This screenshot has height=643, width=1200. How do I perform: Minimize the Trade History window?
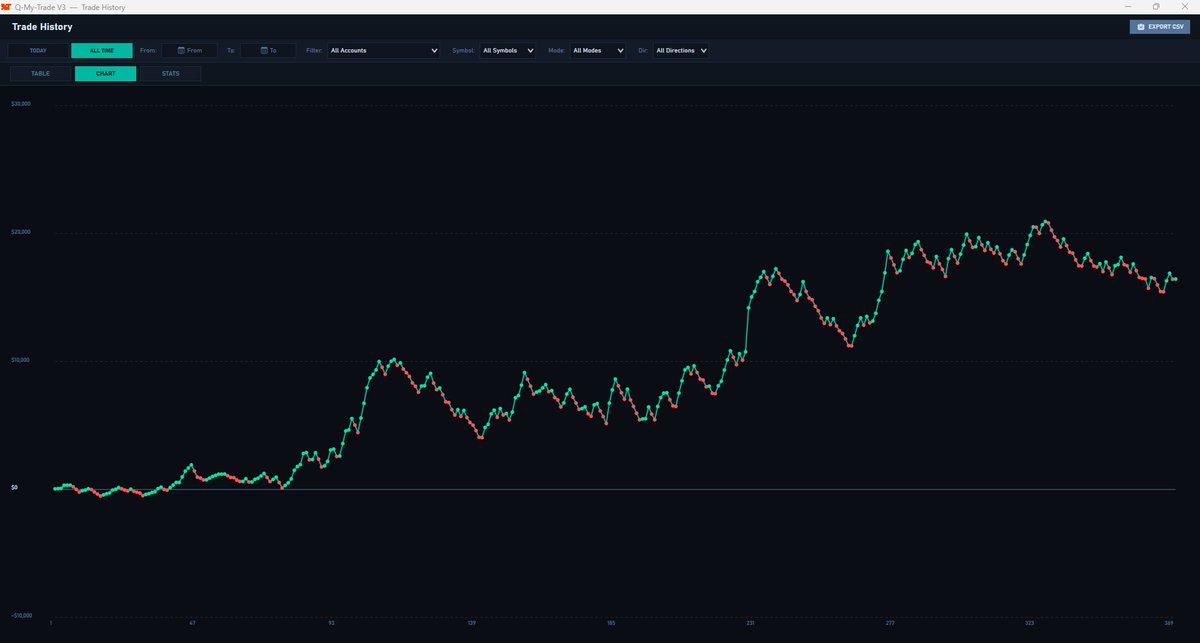[x=1129, y=6]
